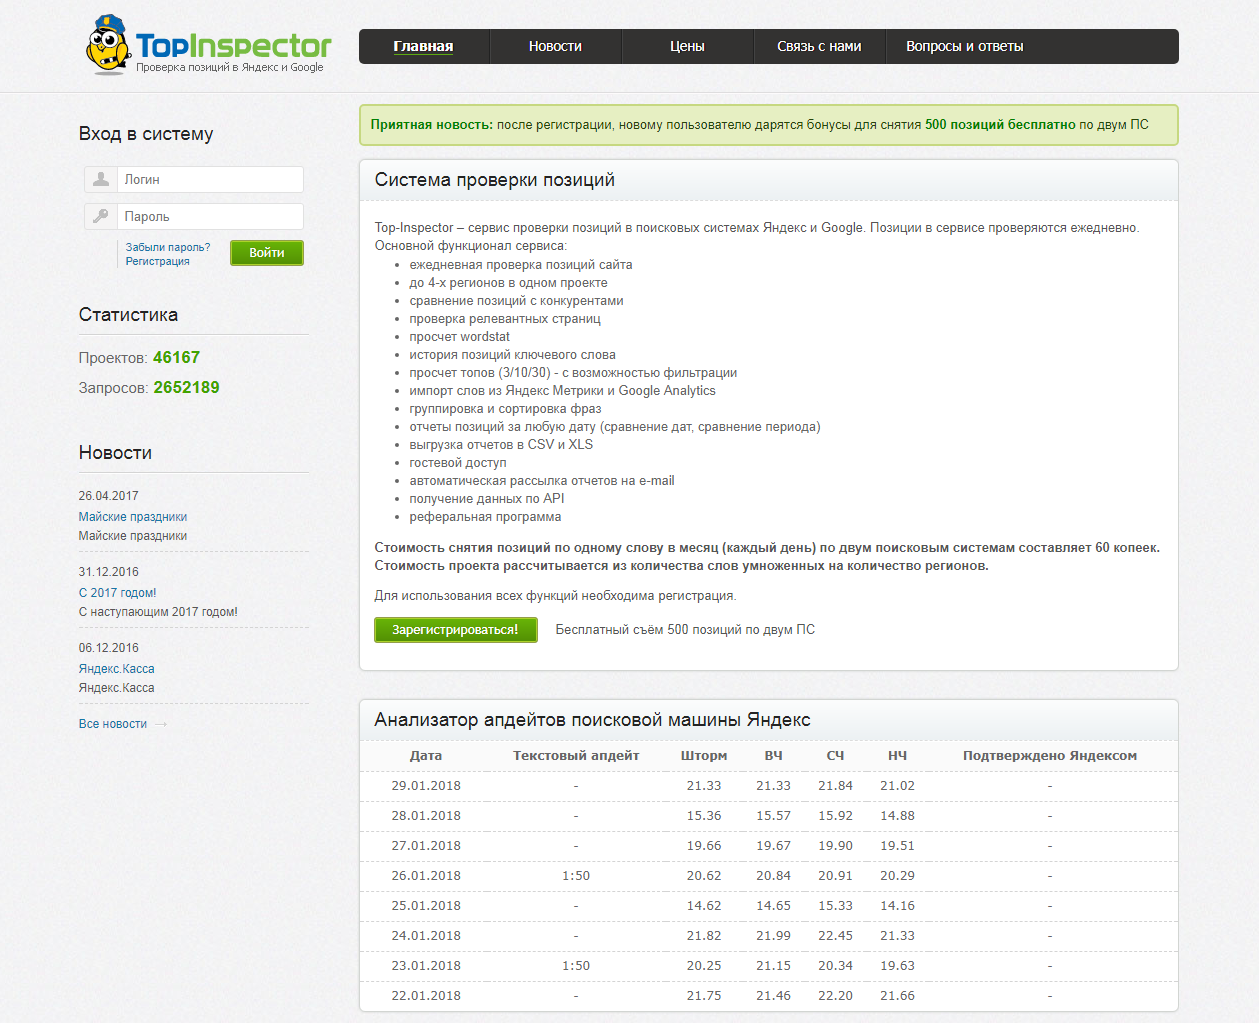Image resolution: width=1259 pixels, height=1023 pixels.
Task: Click the Зарегистрироваться! button
Action: coord(456,630)
